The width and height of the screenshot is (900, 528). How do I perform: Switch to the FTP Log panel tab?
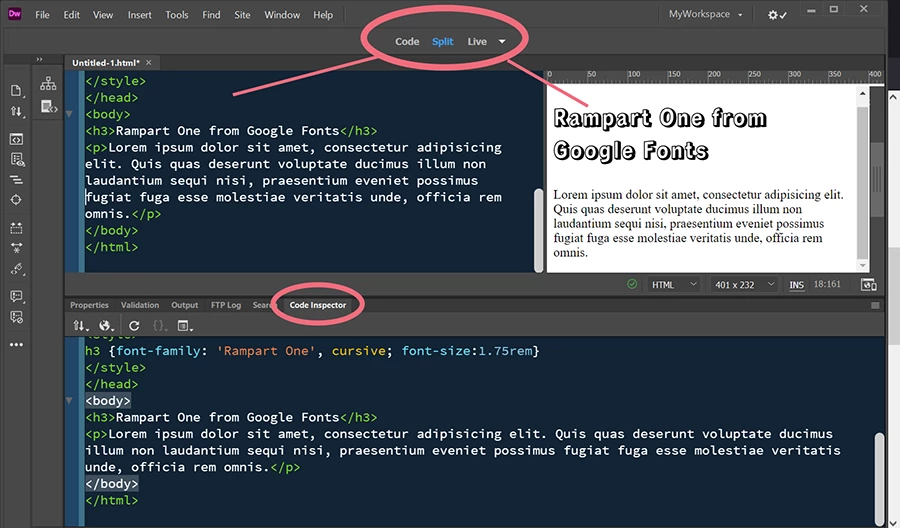pos(226,305)
